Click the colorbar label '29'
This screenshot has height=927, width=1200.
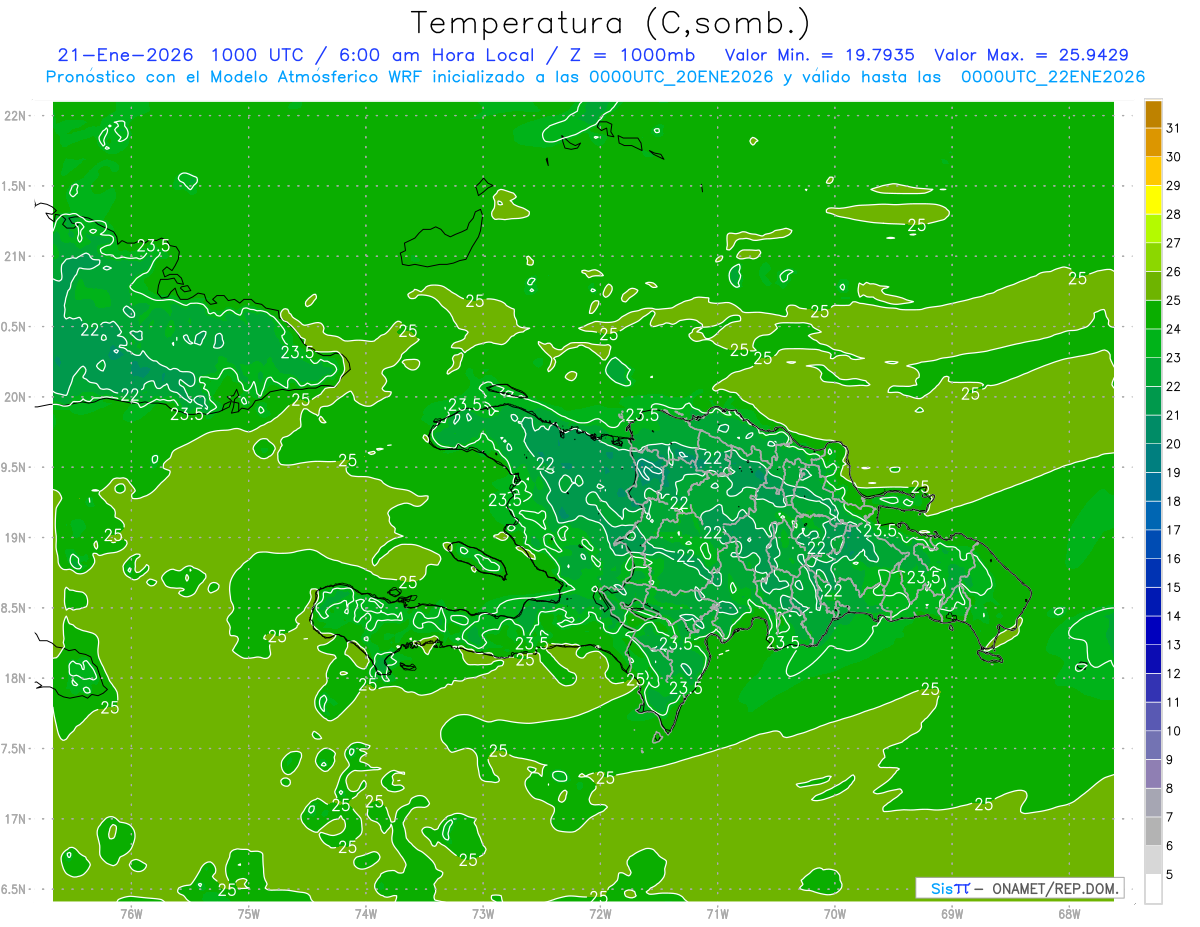pos(1174,186)
